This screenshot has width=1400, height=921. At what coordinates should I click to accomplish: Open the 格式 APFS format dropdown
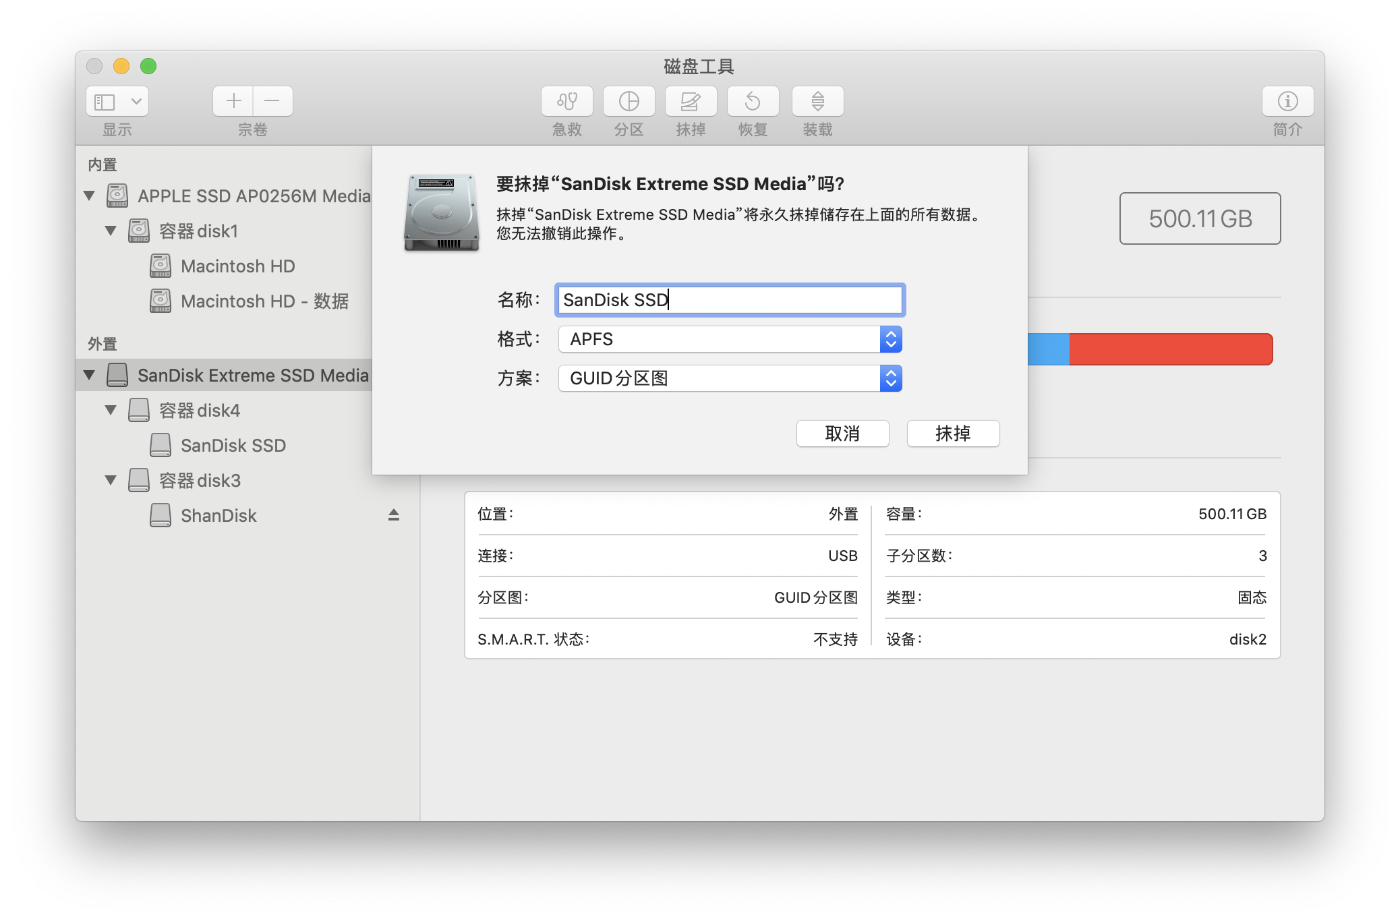(x=730, y=339)
